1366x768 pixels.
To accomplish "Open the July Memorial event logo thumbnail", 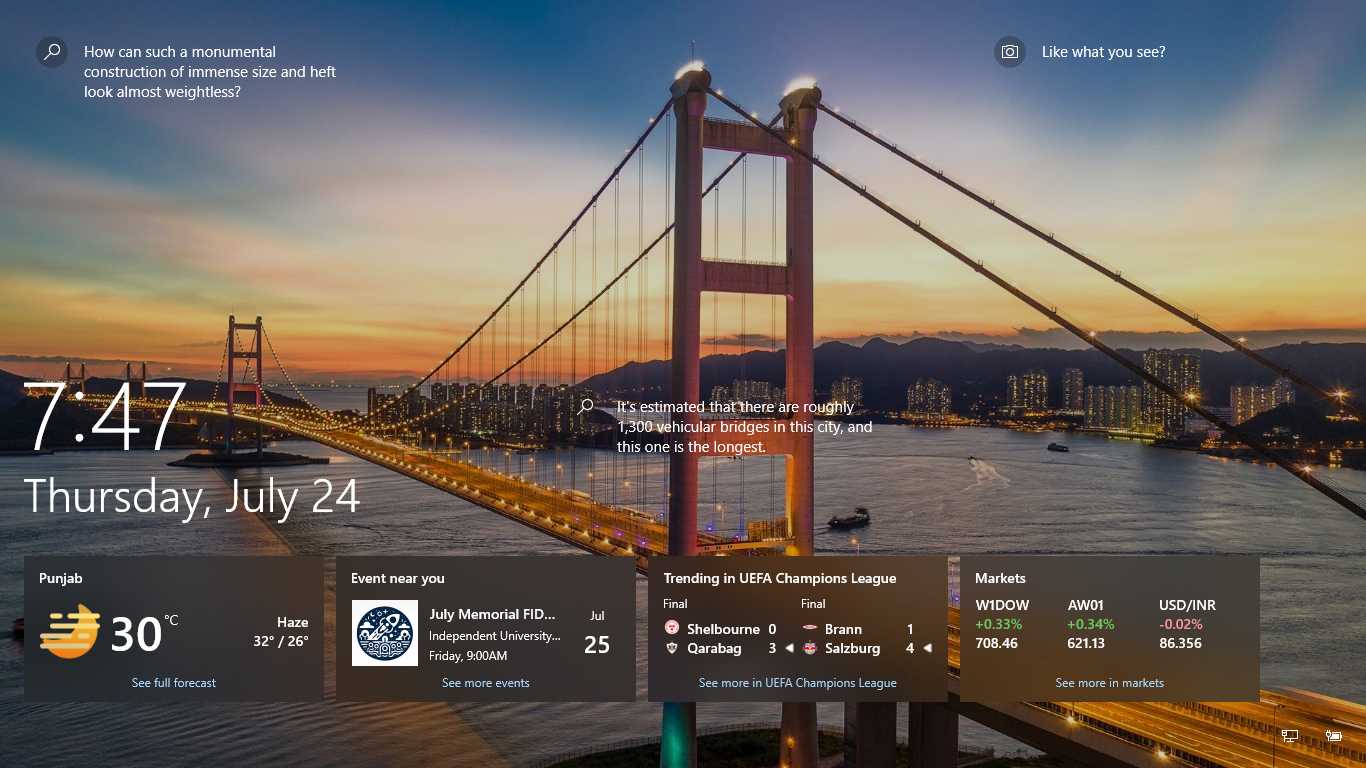I will [x=385, y=633].
